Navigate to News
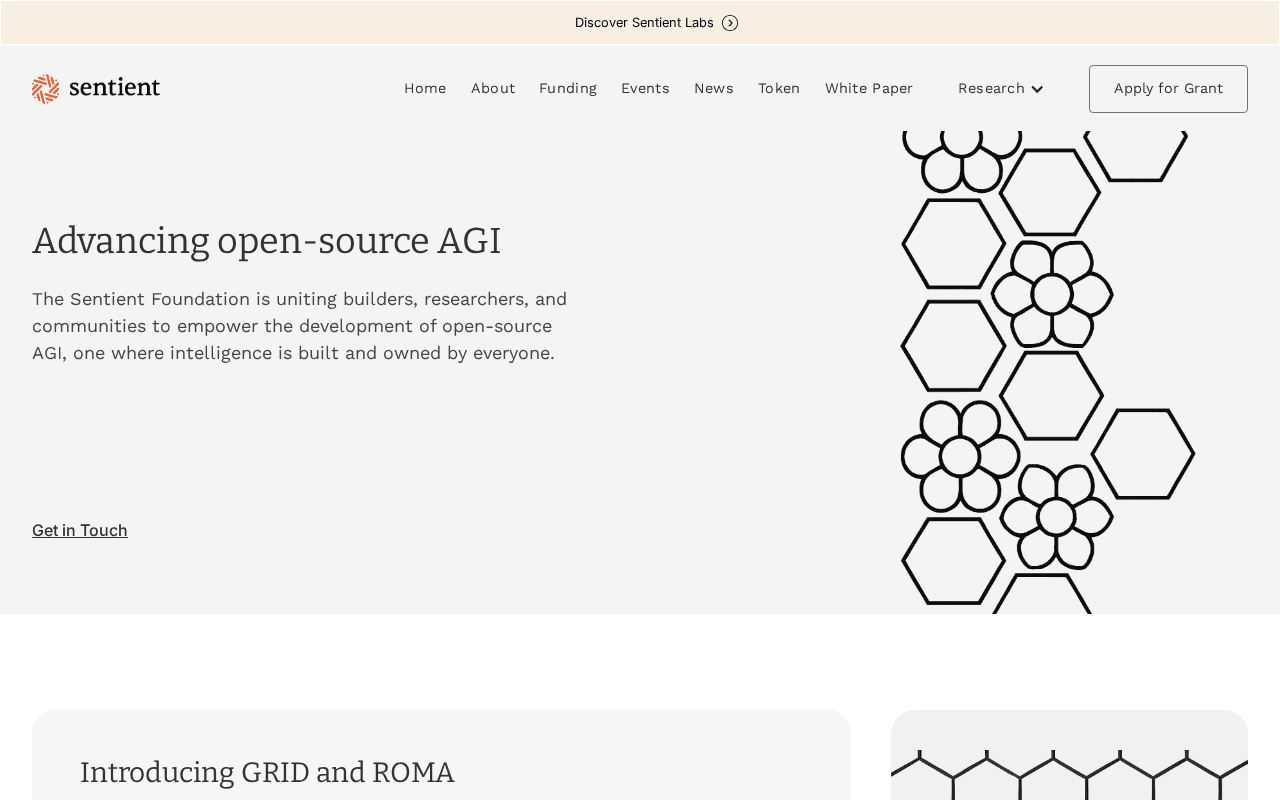 [x=714, y=88]
